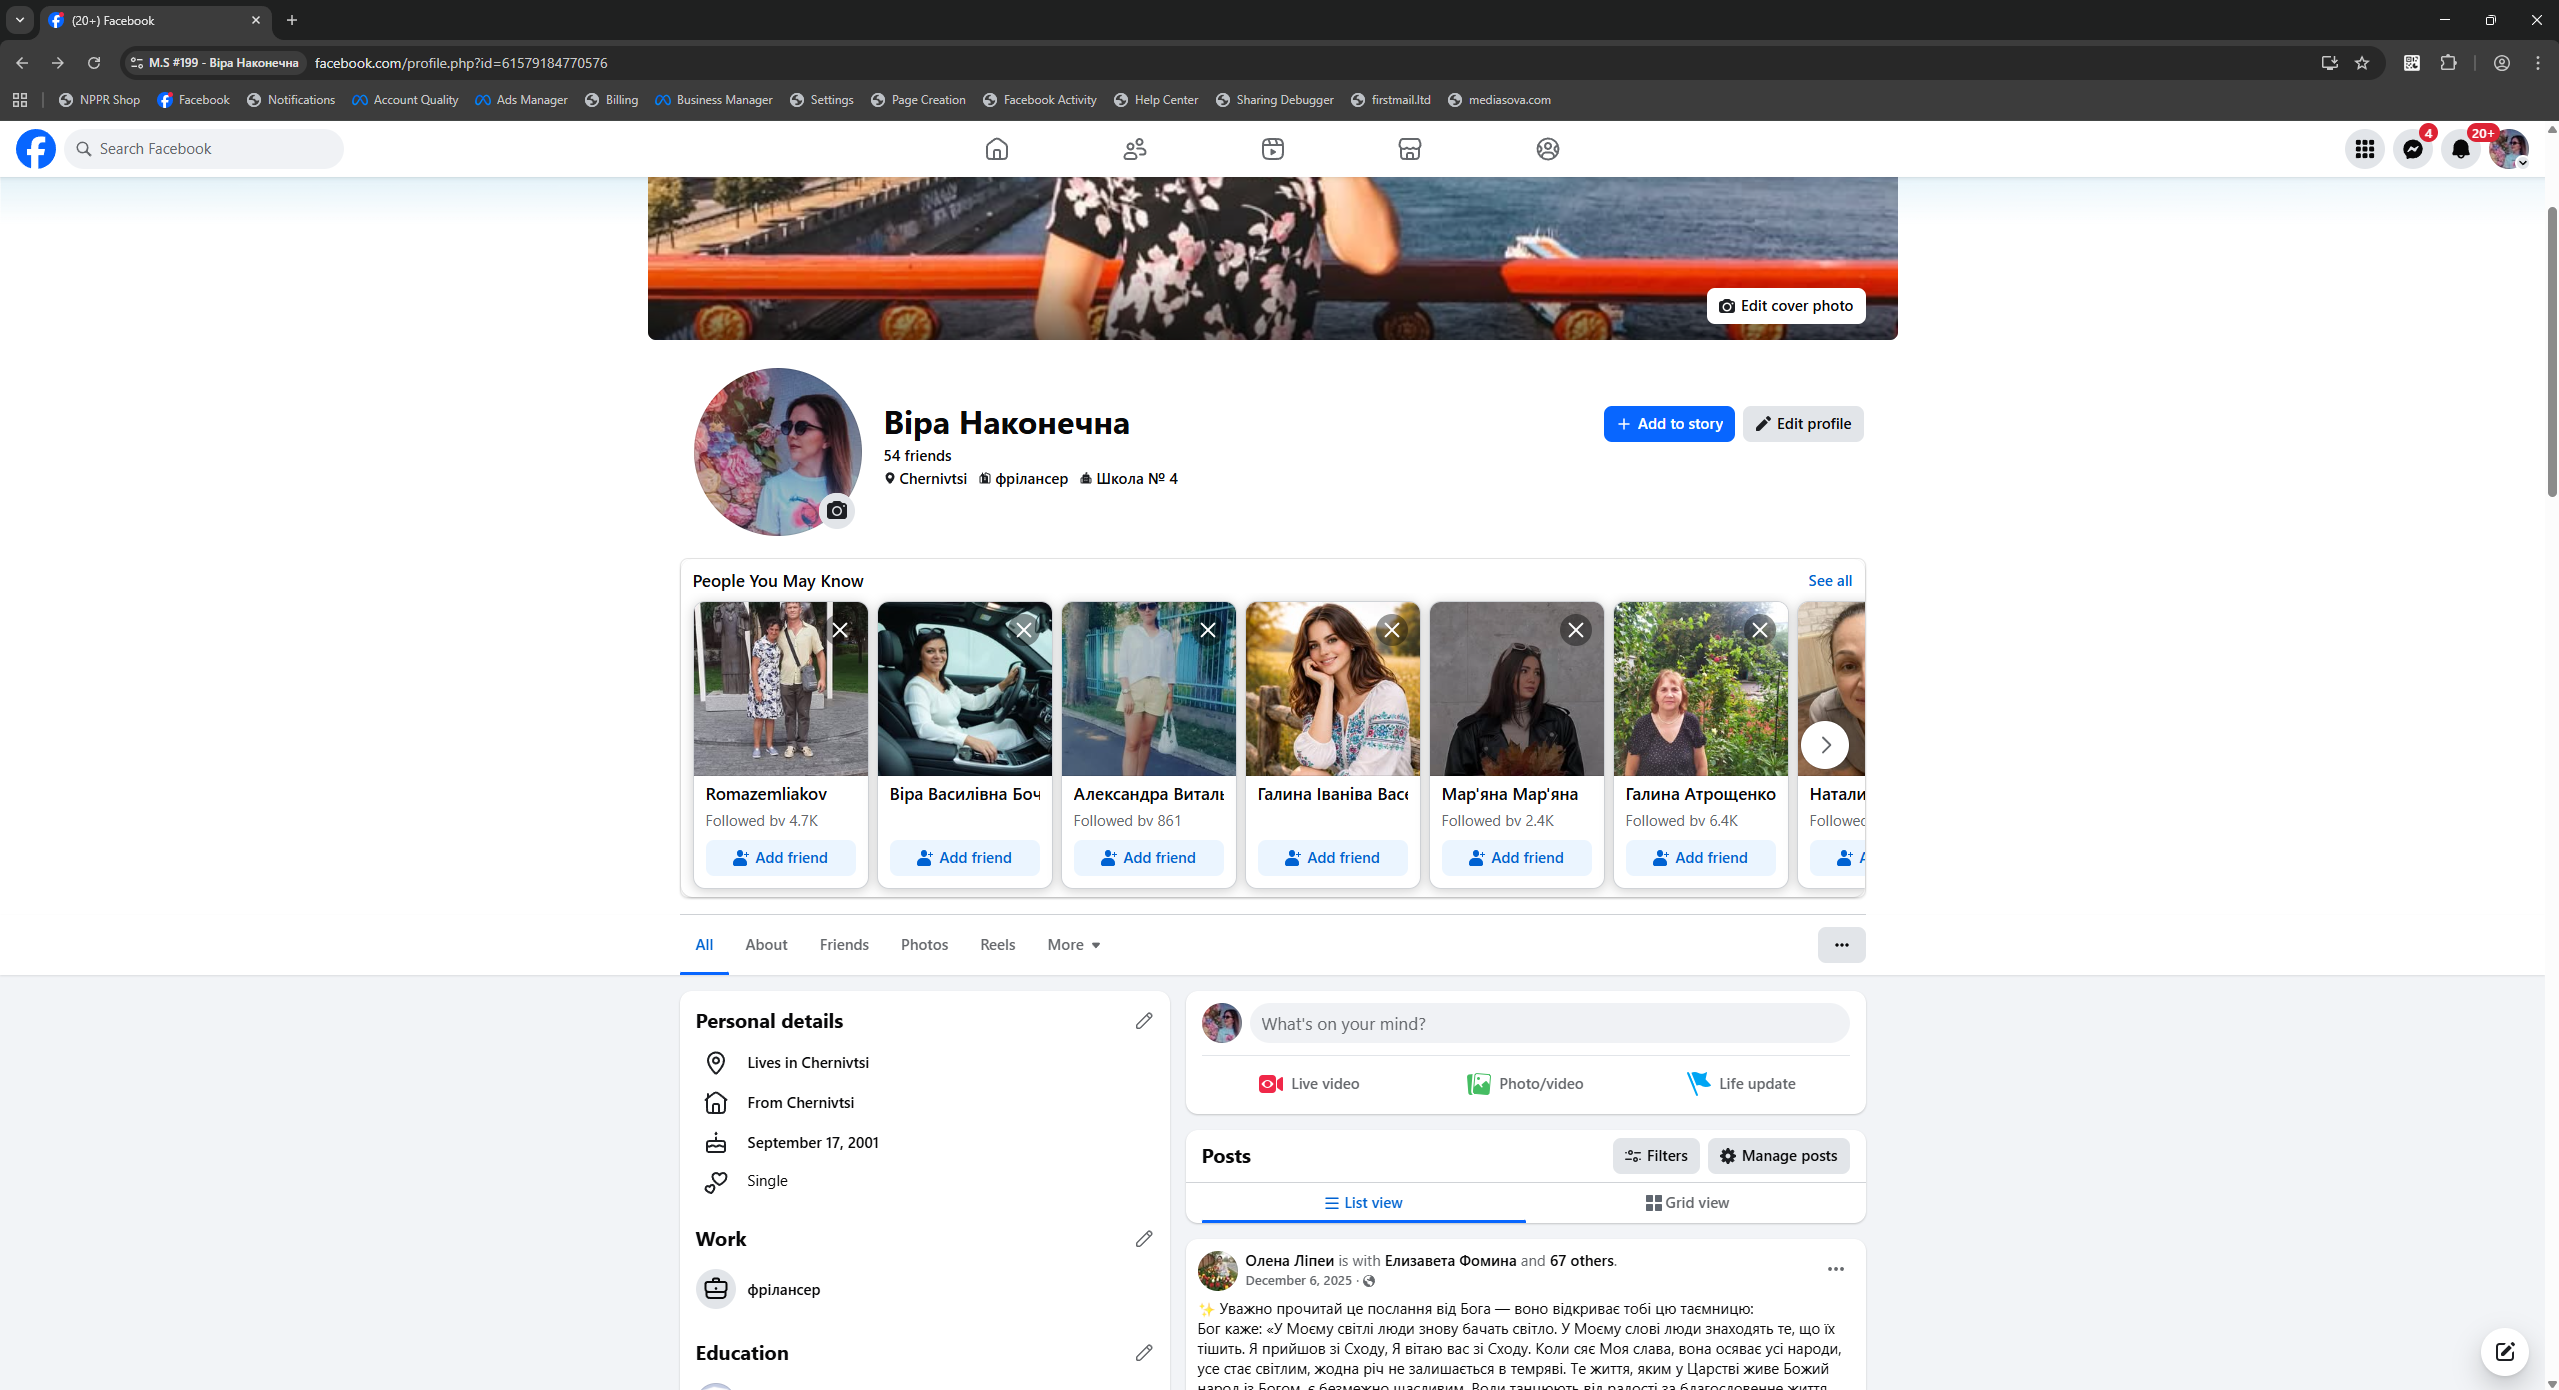The width and height of the screenshot is (2559, 1390).
Task: Open the notifications bell
Action: (2460, 149)
